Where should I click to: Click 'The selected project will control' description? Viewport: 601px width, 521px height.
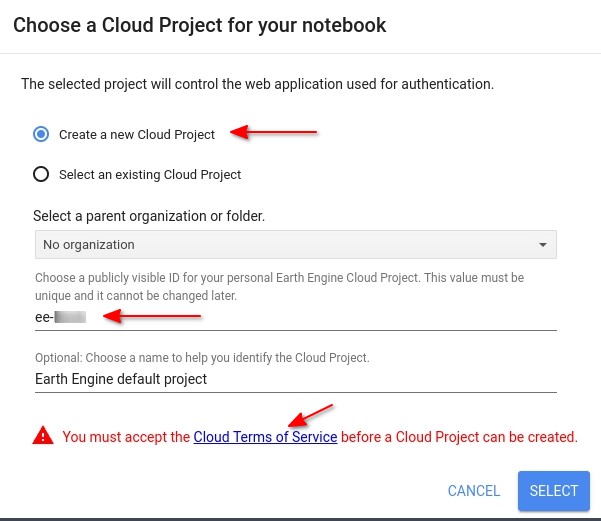click(x=258, y=84)
